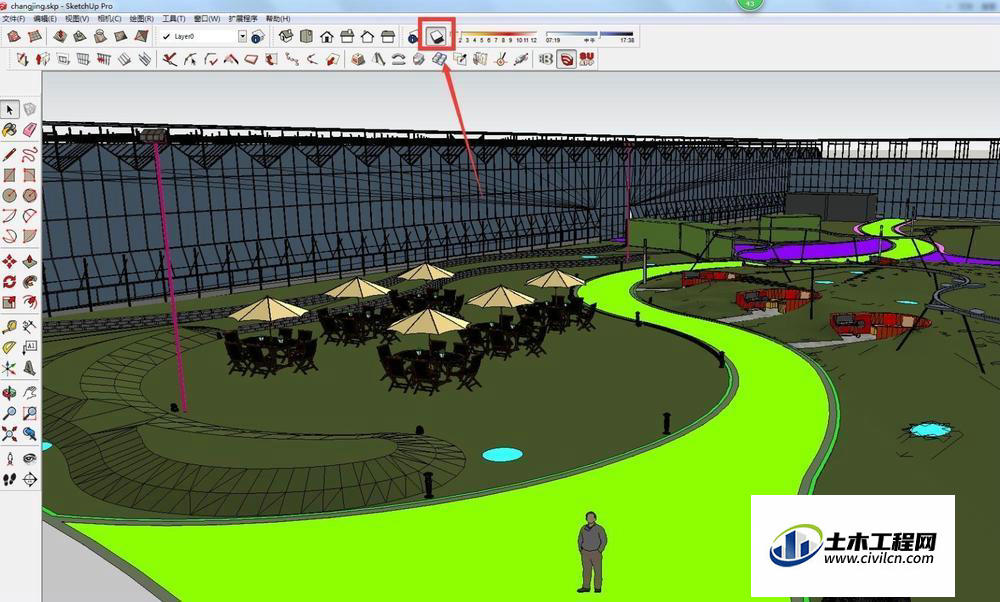Image resolution: width=1000 pixels, height=602 pixels.
Task: Select the 3-Point Arc tool
Action: coord(10,236)
